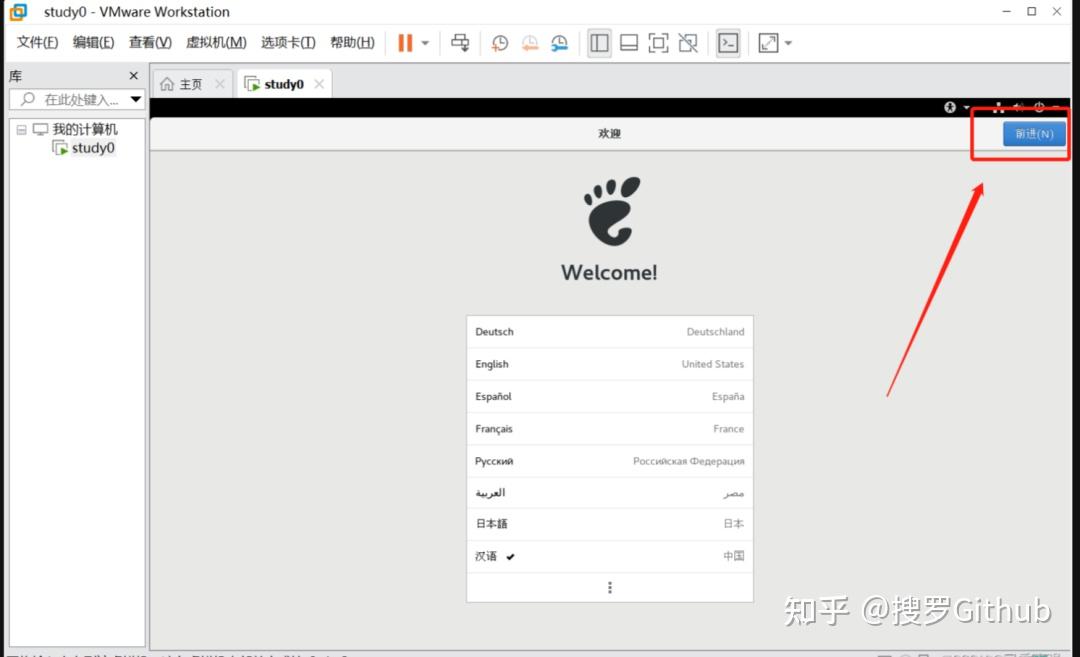Viewport: 1080px width, 657px height.
Task: Click the VMware Workstation title bar icon
Action: pos(19,11)
